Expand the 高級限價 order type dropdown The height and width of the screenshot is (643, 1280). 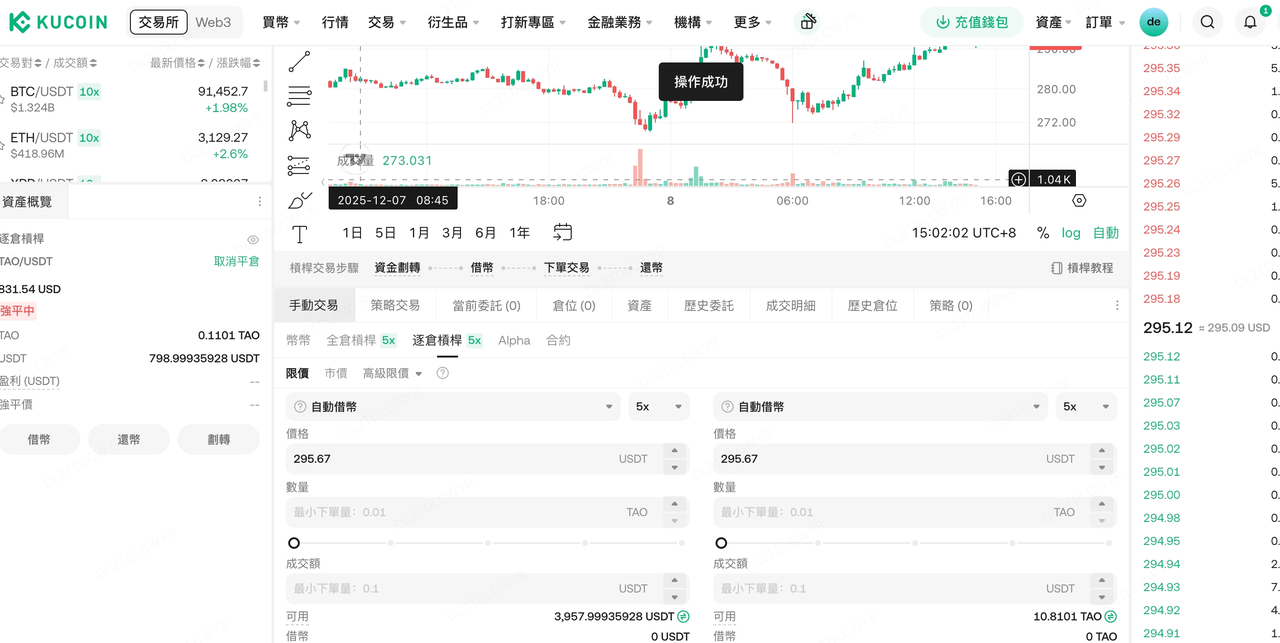(392, 373)
